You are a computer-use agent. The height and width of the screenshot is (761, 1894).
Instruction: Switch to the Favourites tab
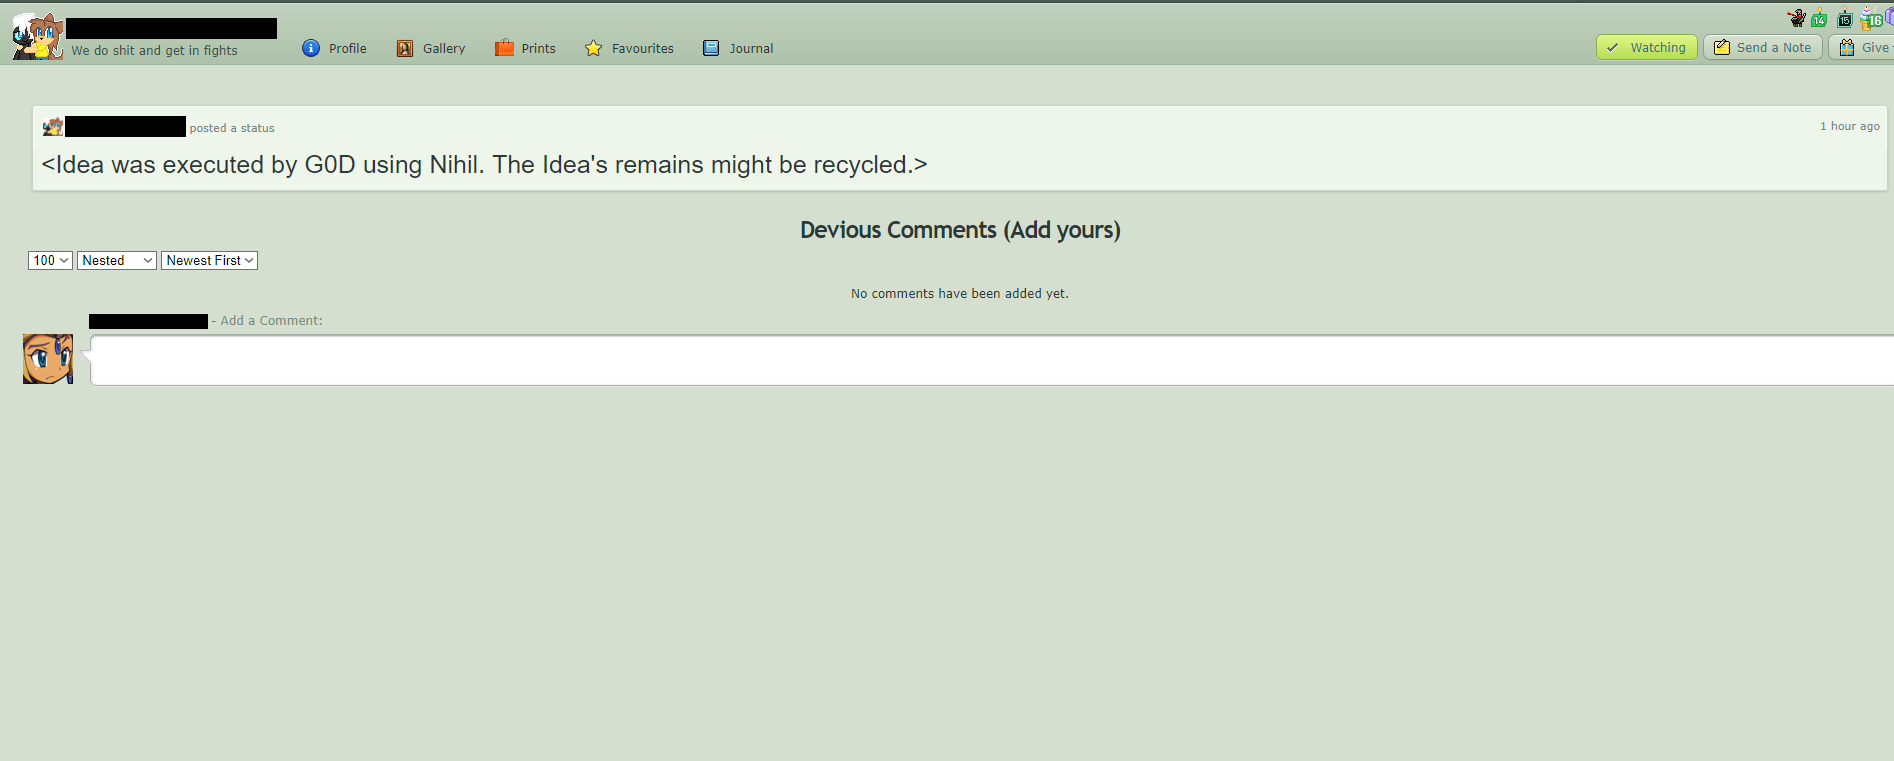click(629, 48)
